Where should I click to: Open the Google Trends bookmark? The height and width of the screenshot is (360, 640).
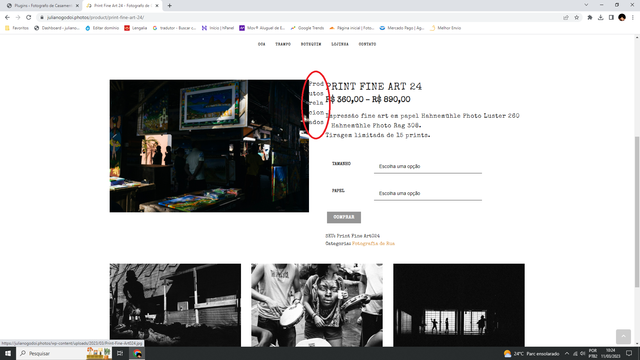point(307,28)
